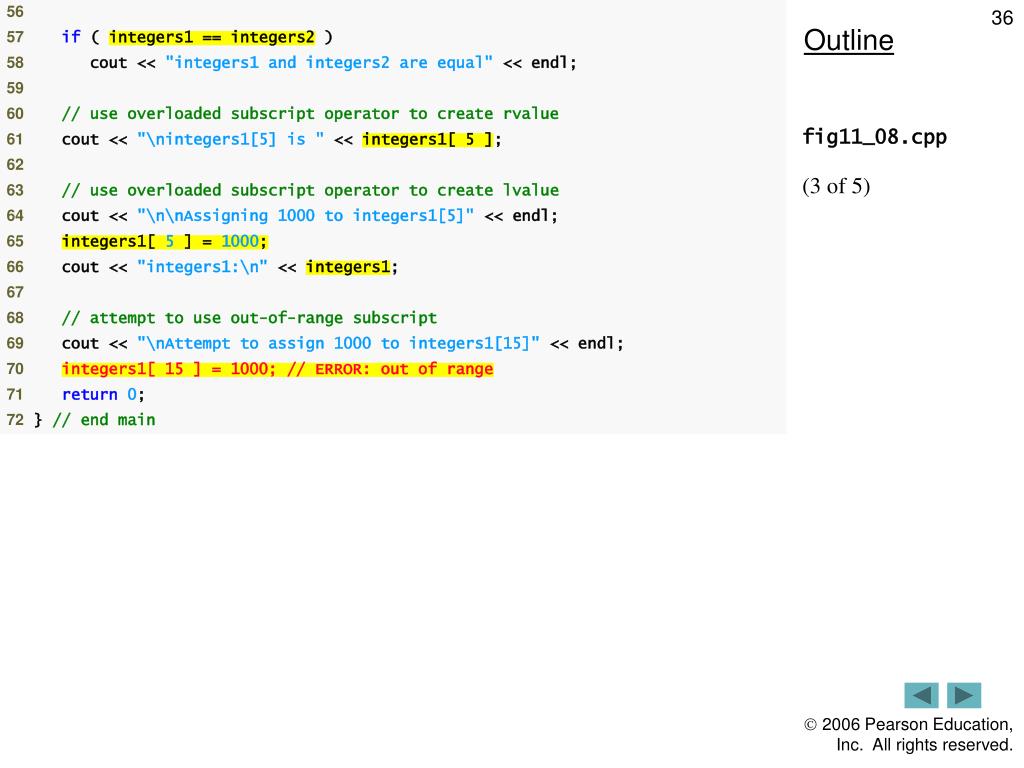
Task: Click comment about creating lvalue
Action: point(310,190)
